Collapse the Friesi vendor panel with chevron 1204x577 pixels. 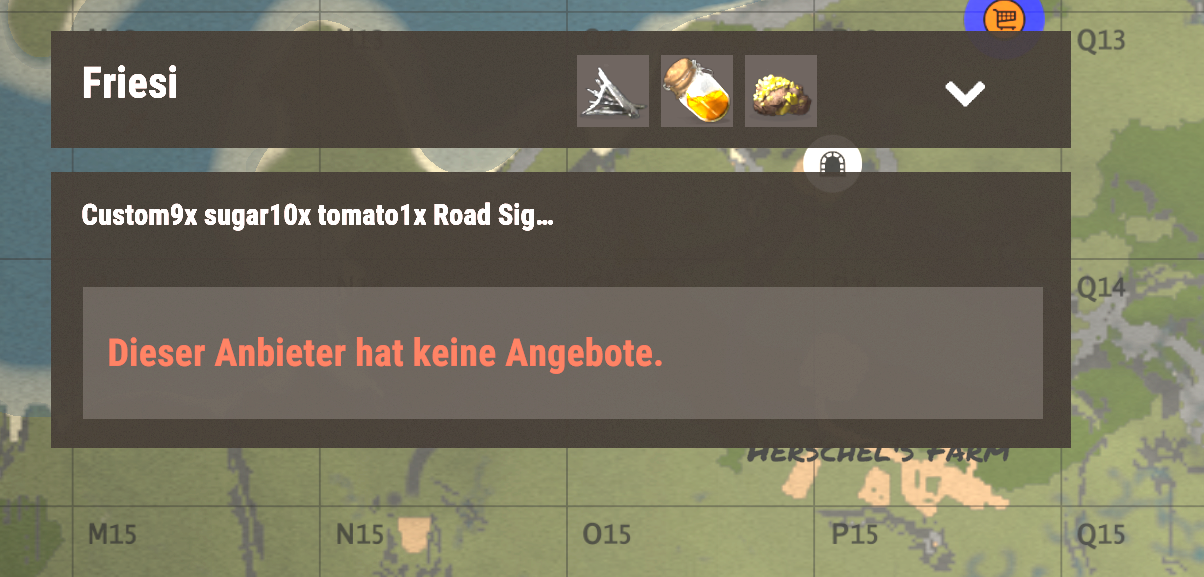[966, 93]
